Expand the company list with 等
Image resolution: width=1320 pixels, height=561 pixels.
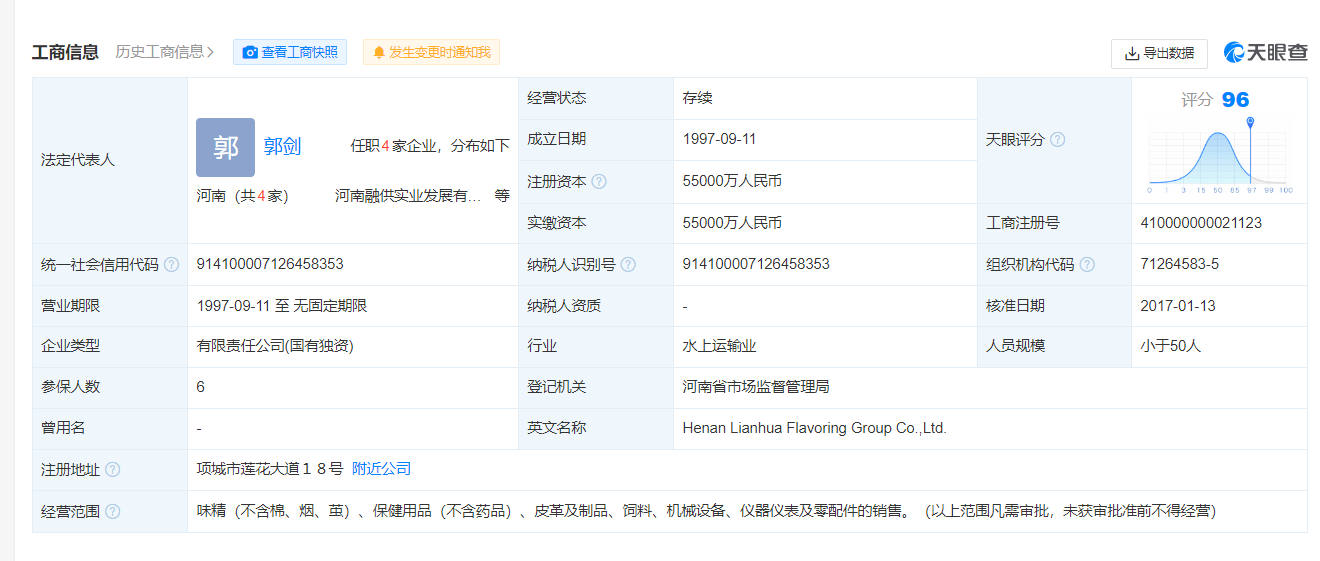click(502, 196)
